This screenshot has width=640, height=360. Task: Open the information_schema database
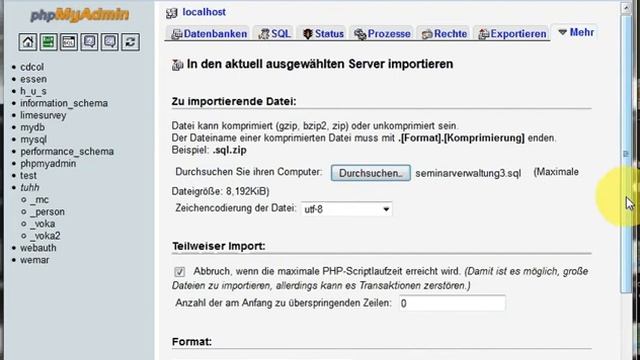(64, 103)
